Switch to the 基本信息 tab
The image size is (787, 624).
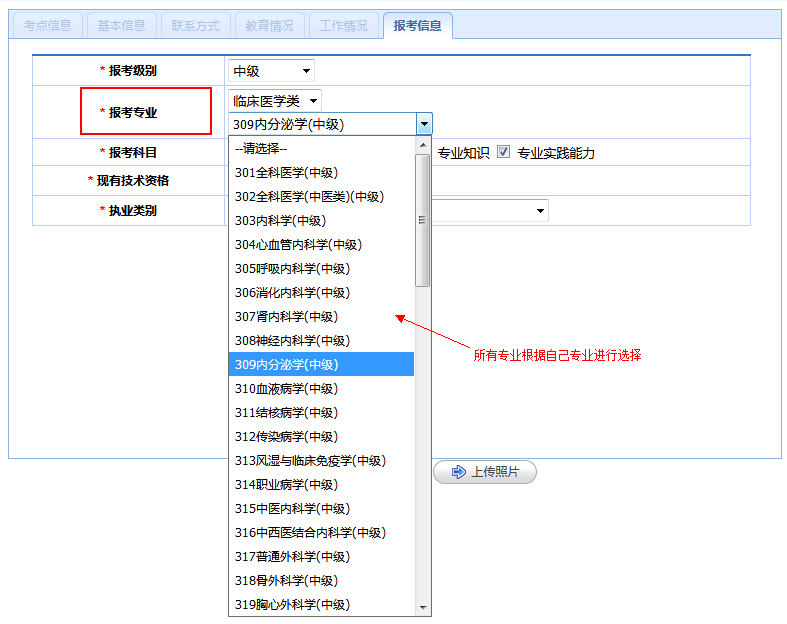(x=121, y=26)
